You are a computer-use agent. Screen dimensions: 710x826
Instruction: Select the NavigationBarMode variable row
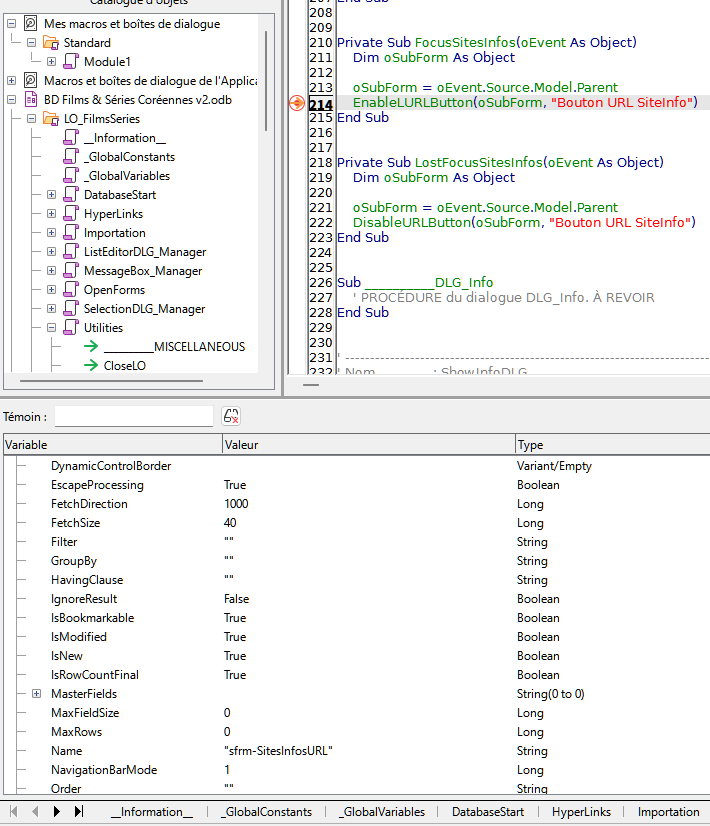tap(357, 769)
